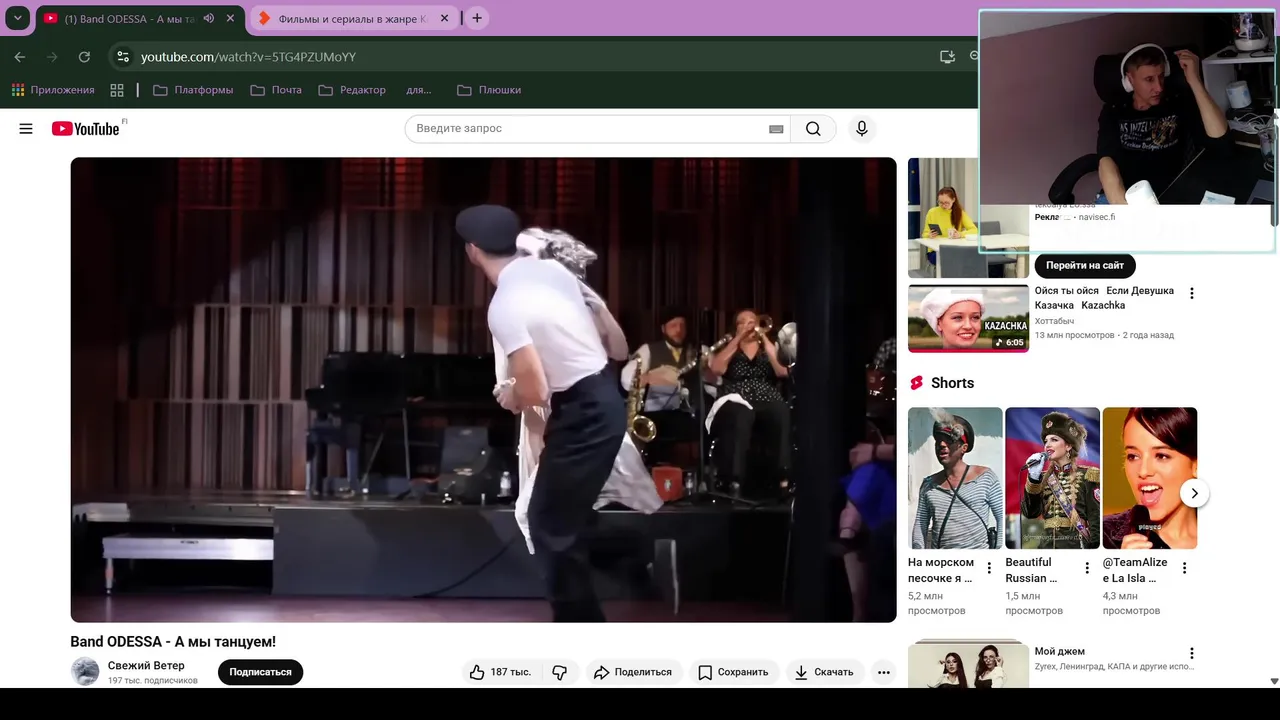Close the Фильмы и сериалы tab
This screenshot has width=1280, height=720.
tap(444, 18)
